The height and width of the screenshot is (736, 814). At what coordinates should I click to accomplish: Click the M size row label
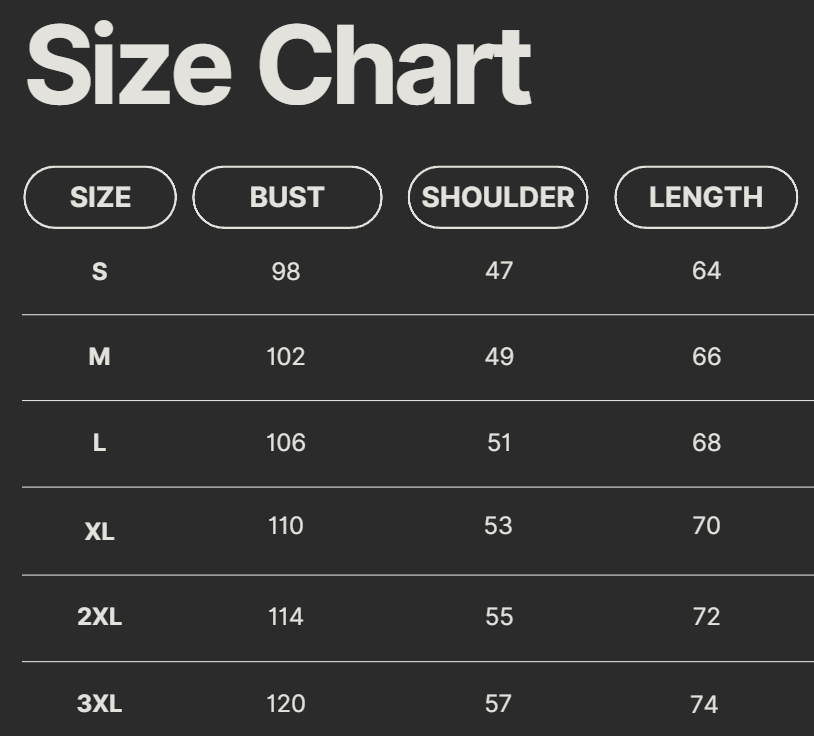coord(100,357)
